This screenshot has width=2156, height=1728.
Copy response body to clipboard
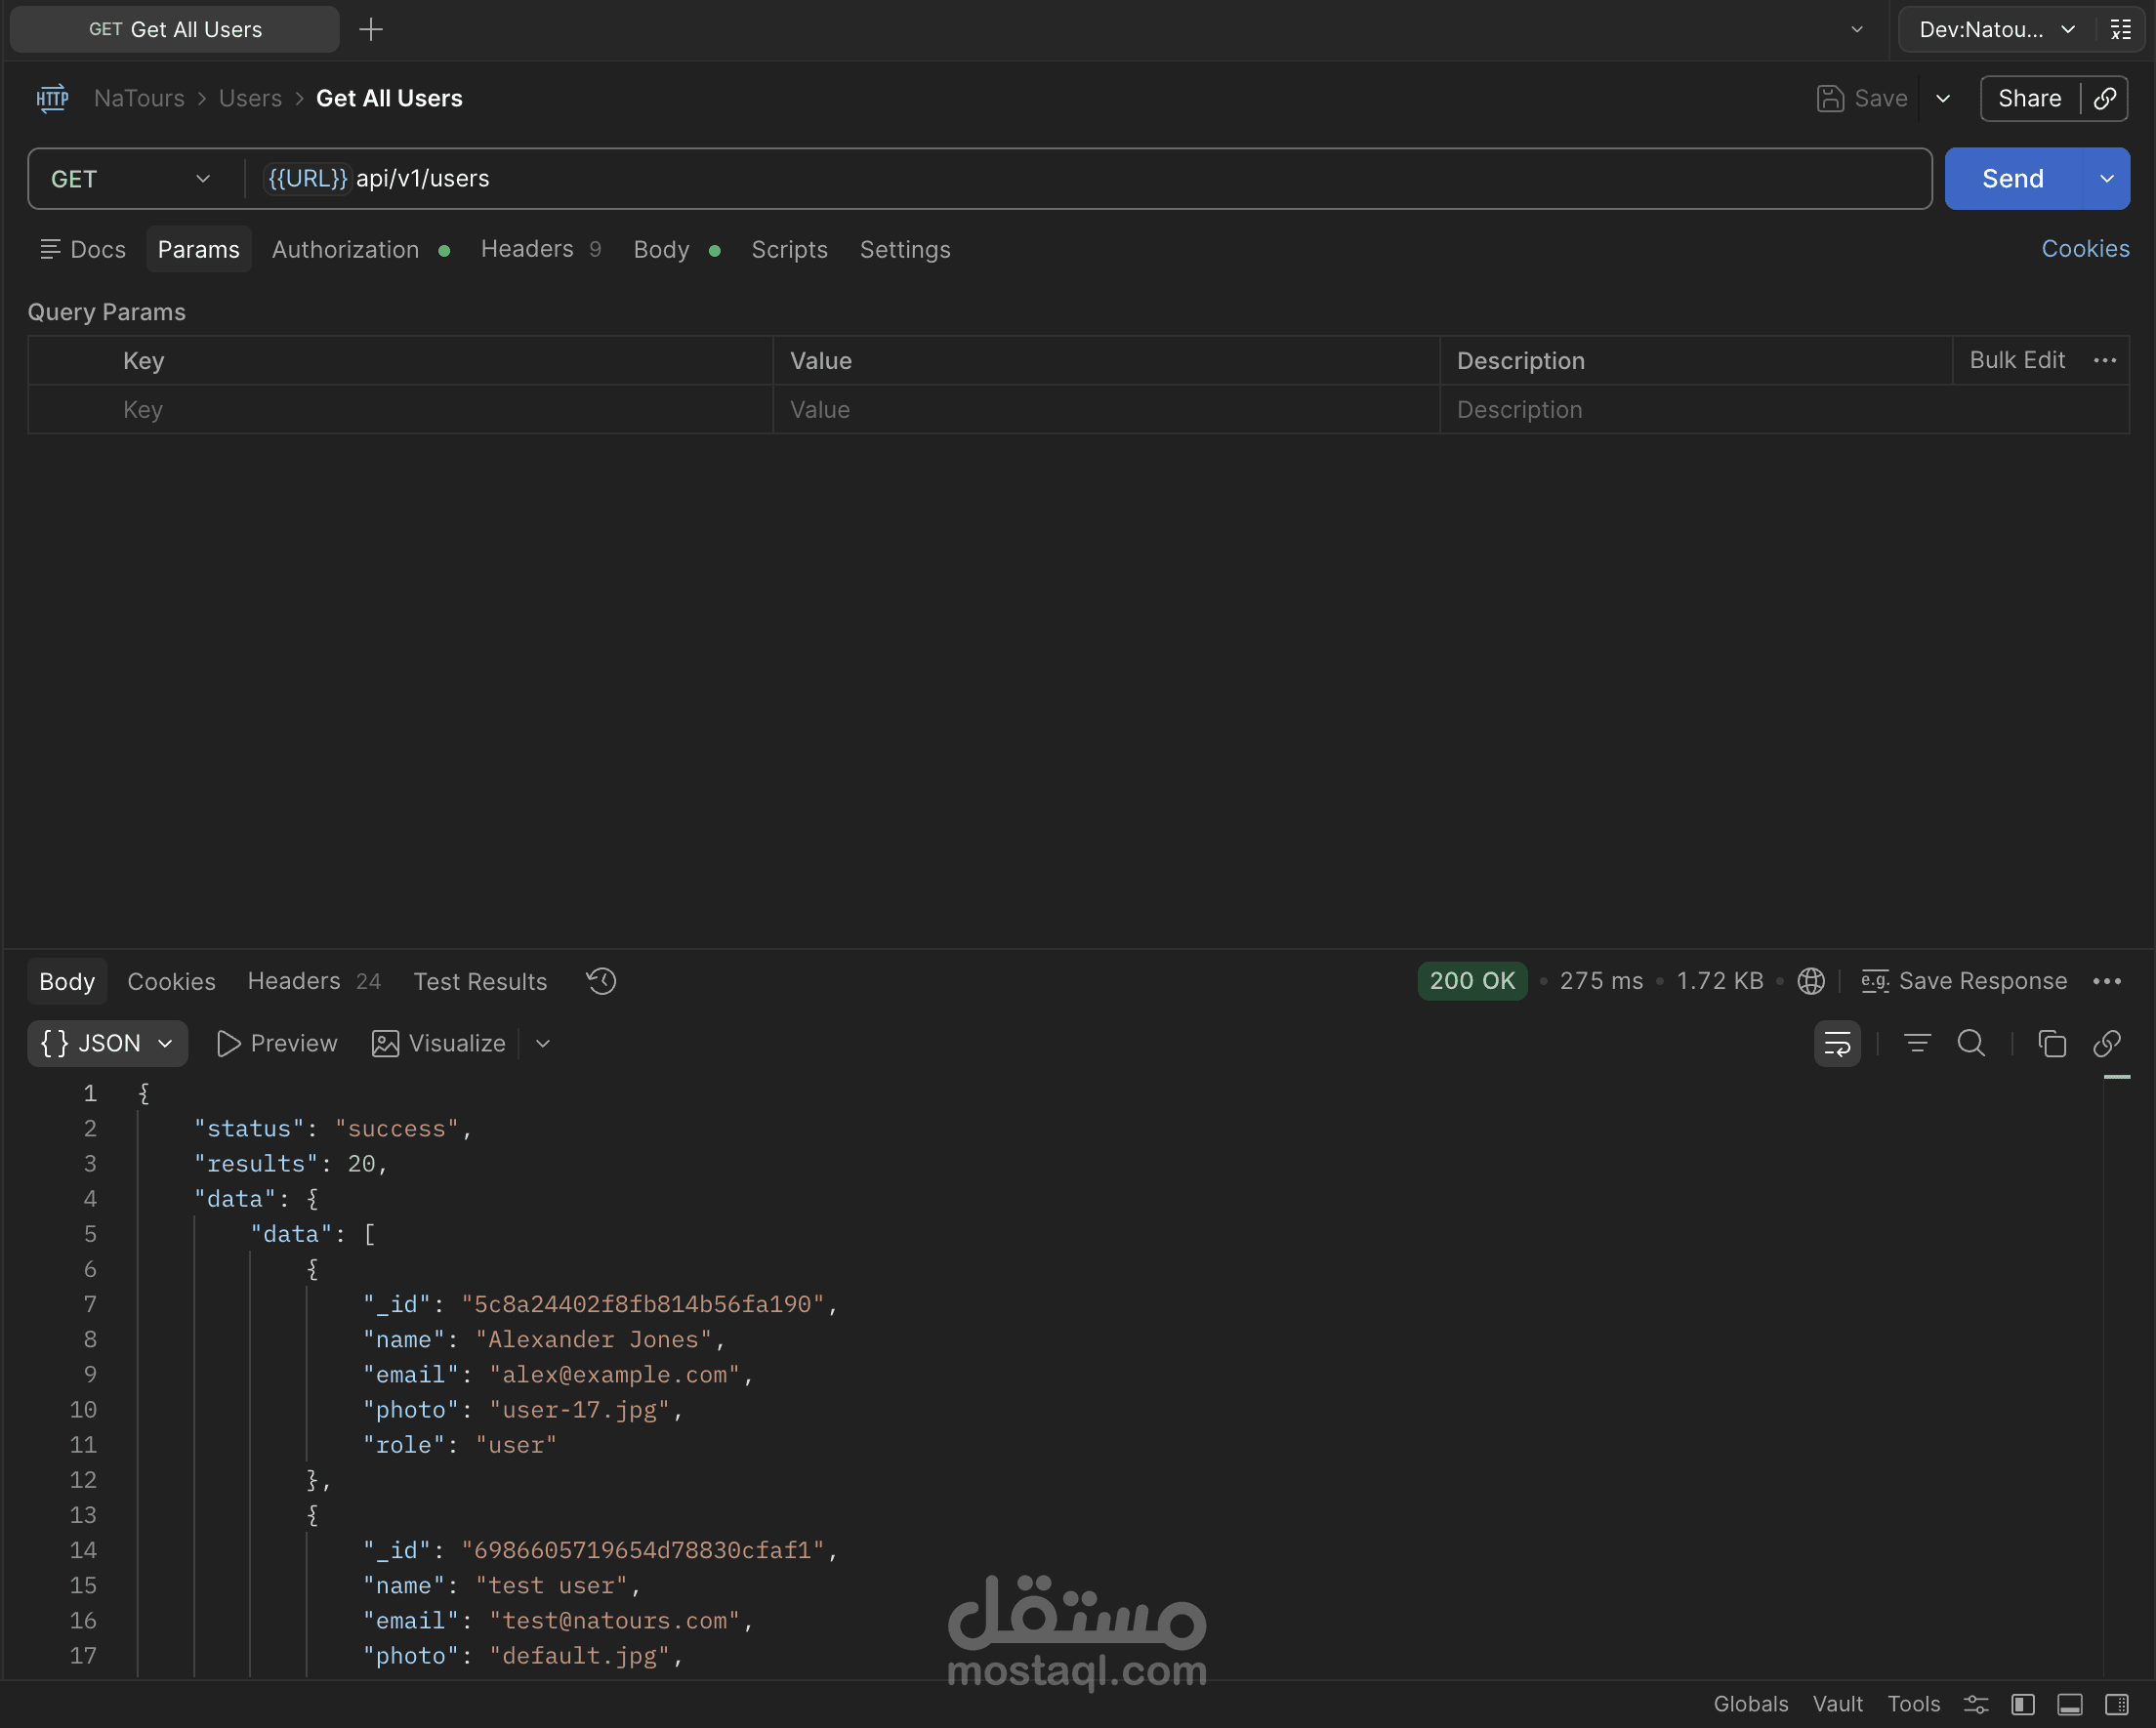[2051, 1043]
